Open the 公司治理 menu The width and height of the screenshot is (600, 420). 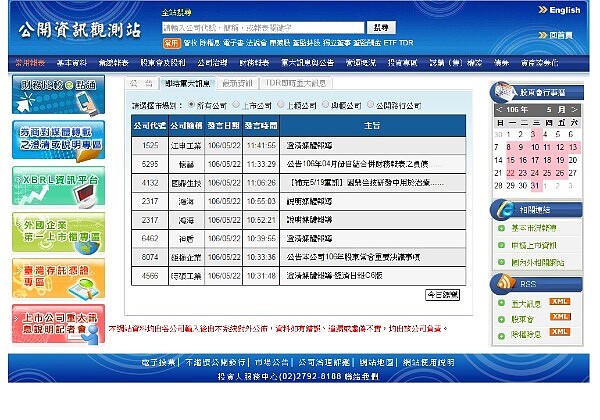212,63
